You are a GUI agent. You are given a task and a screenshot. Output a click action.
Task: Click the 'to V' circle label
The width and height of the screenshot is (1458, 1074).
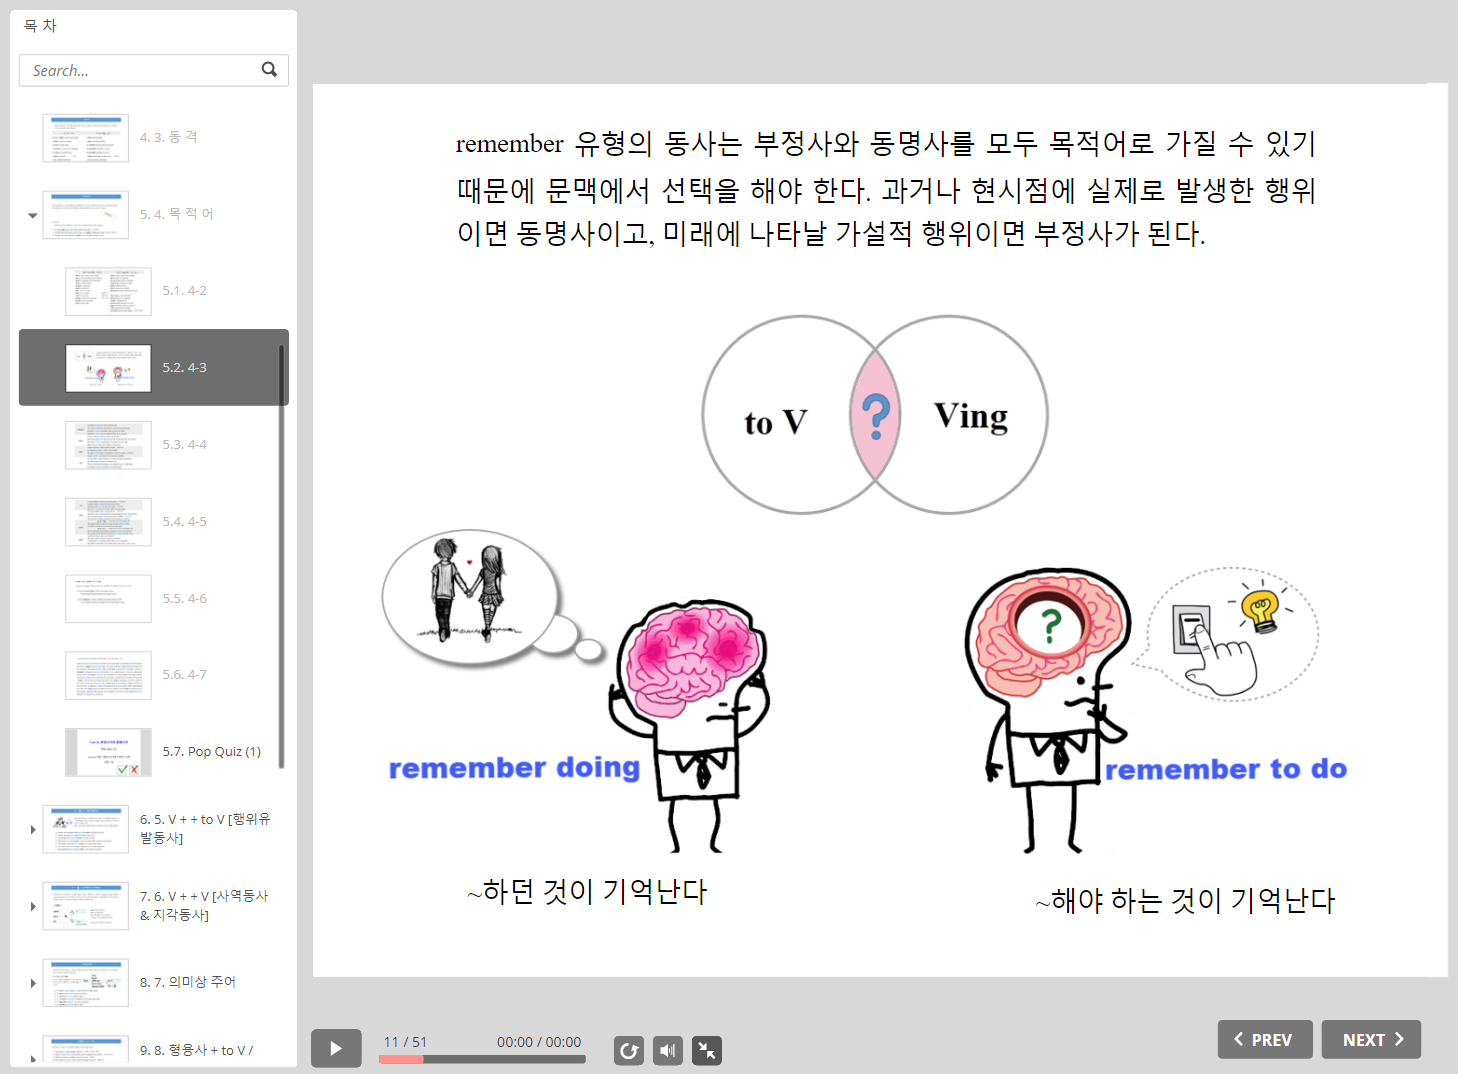(x=776, y=422)
